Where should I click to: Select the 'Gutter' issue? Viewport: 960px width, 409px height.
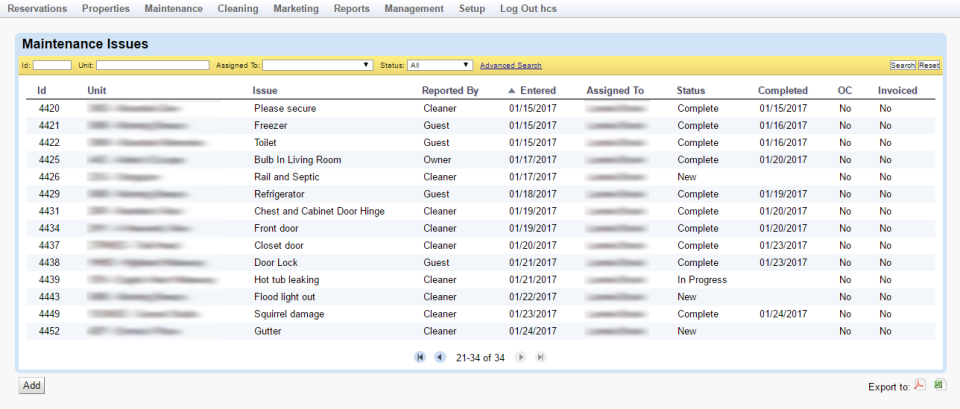point(268,331)
